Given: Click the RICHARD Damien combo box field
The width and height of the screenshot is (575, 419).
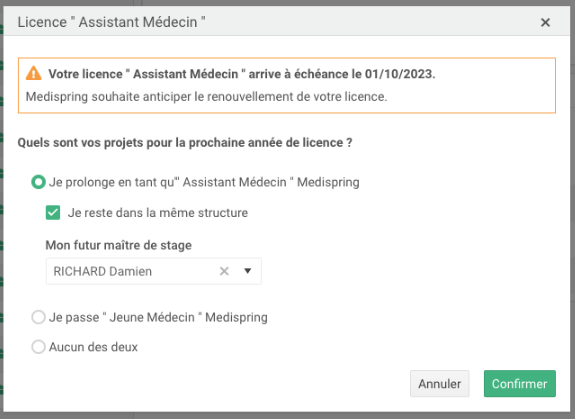Looking at the screenshot, I should pos(154,271).
